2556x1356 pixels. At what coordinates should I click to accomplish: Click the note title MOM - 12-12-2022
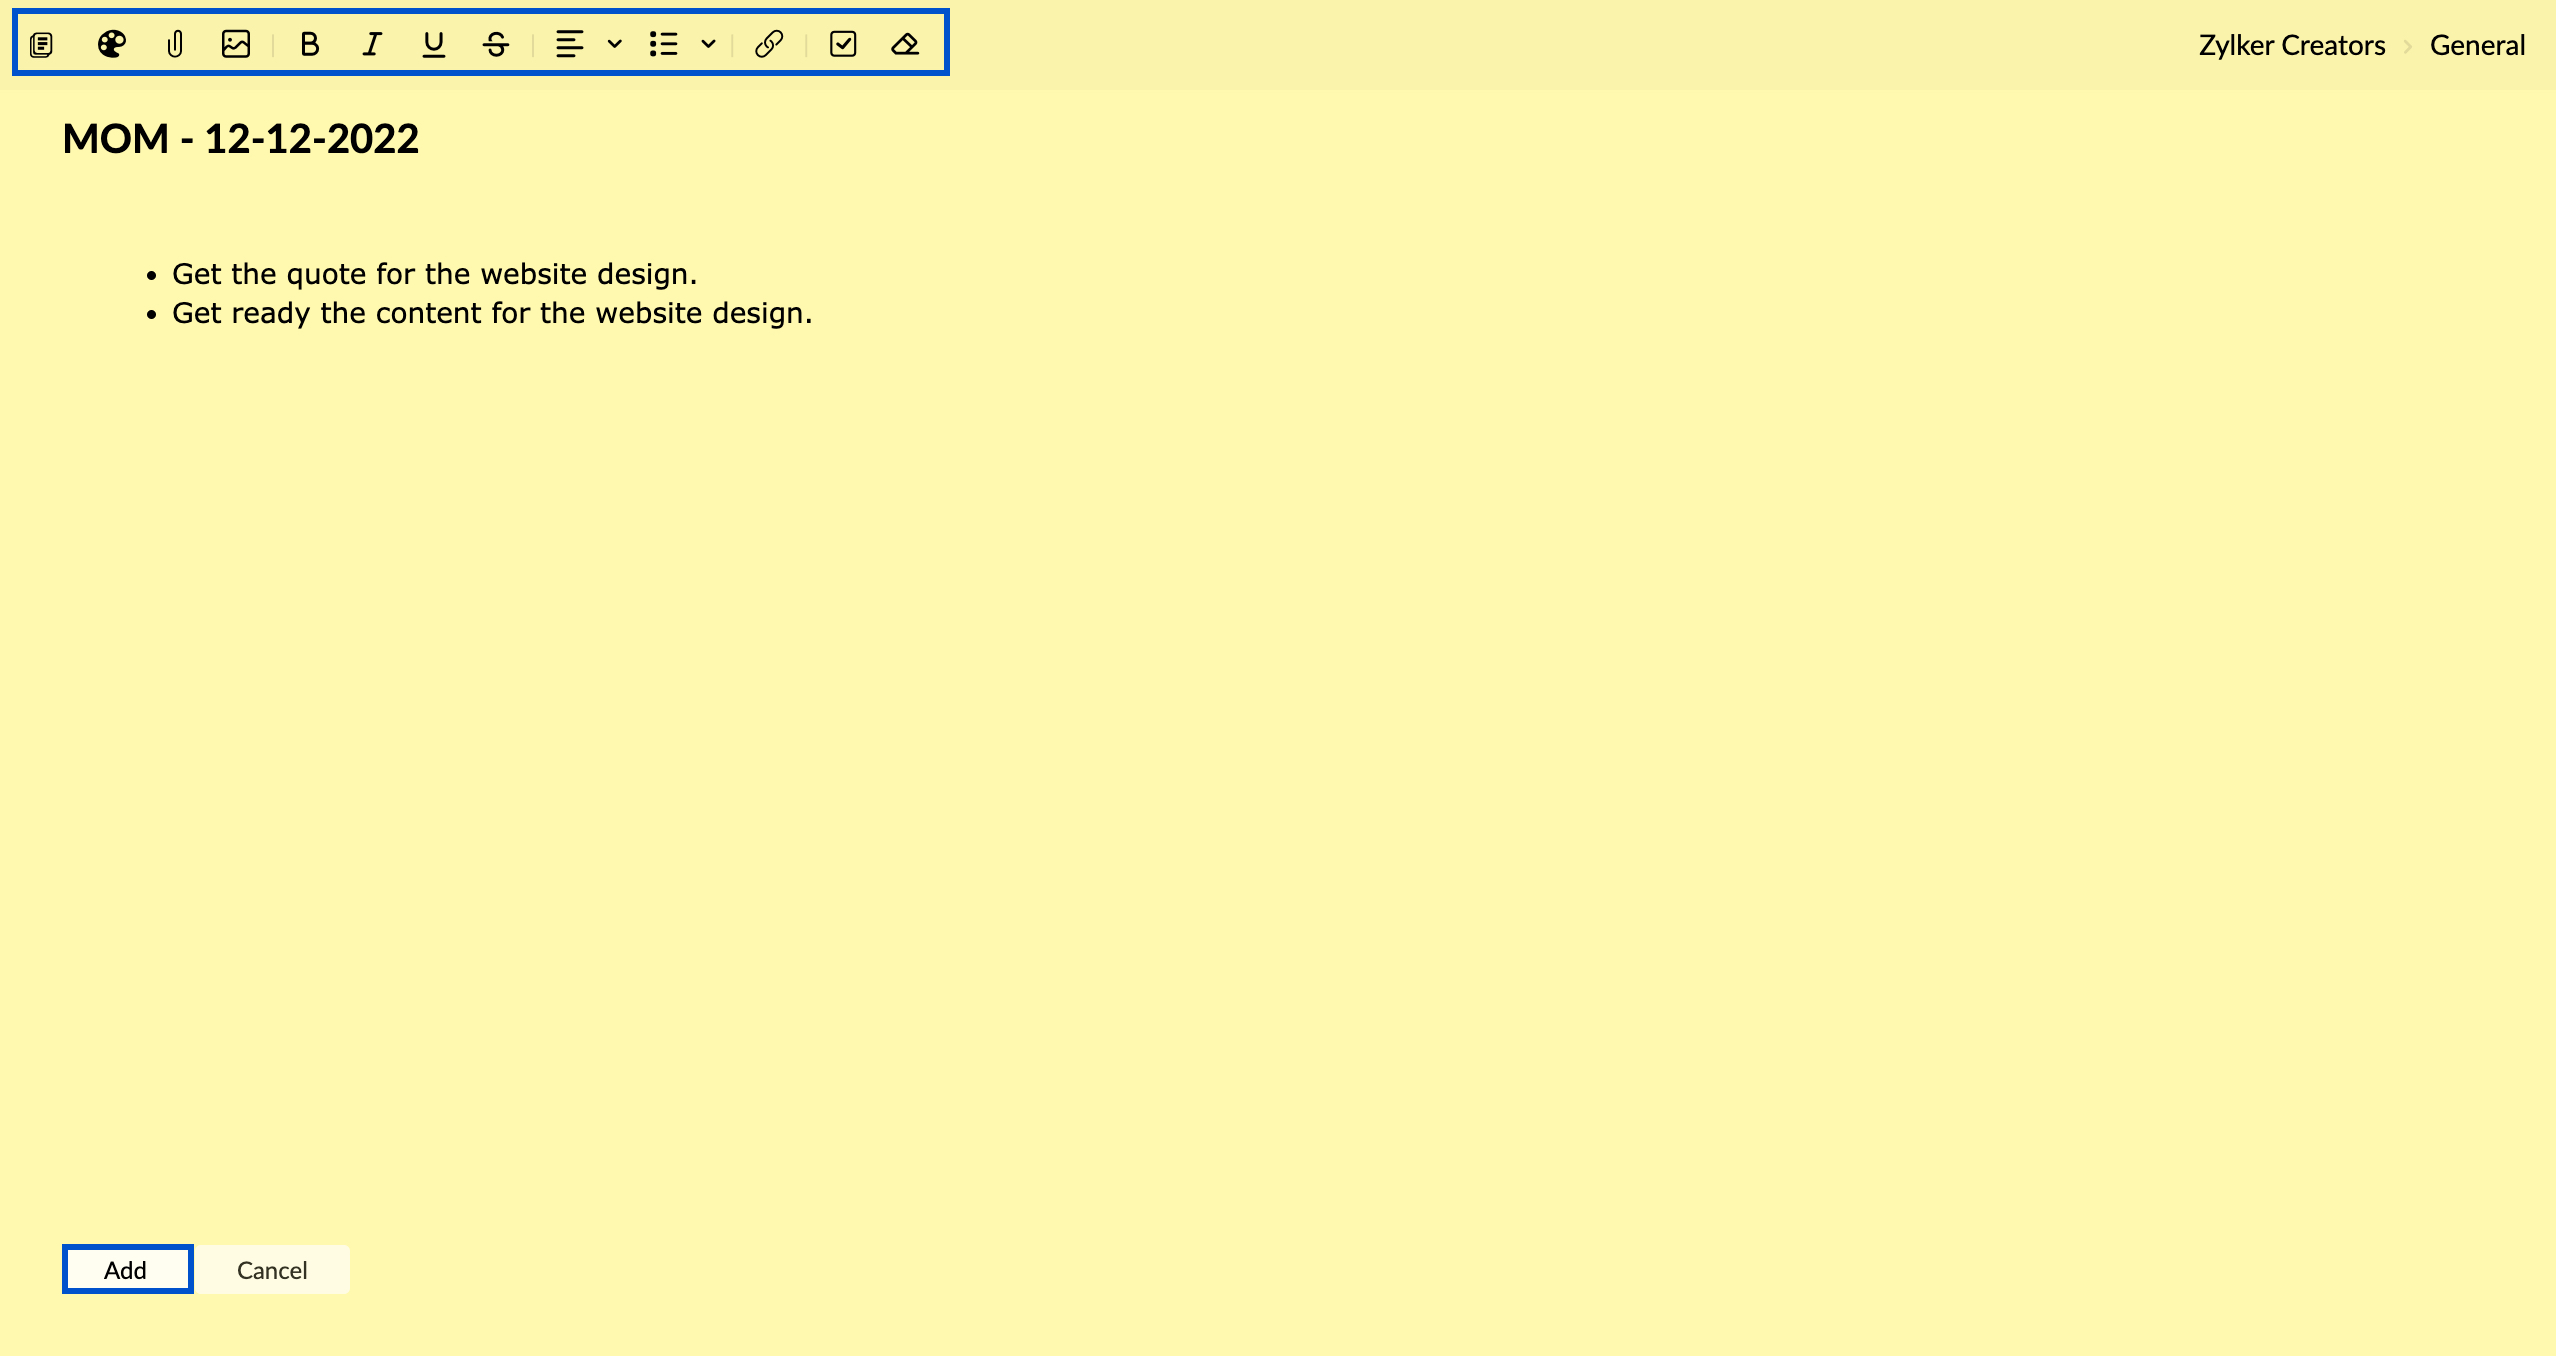240,139
